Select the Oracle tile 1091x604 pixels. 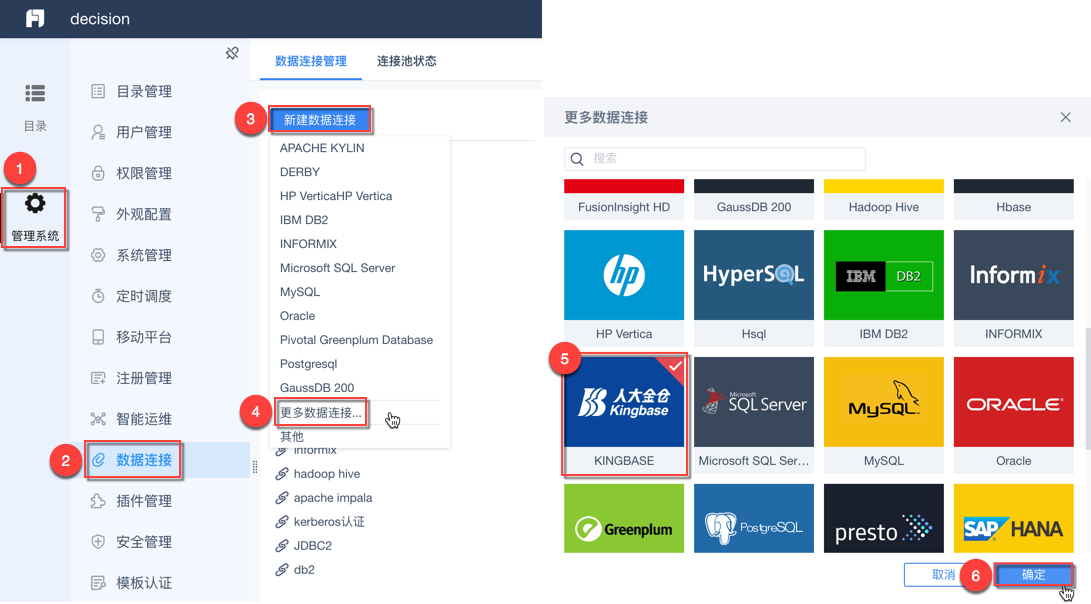click(x=1014, y=415)
